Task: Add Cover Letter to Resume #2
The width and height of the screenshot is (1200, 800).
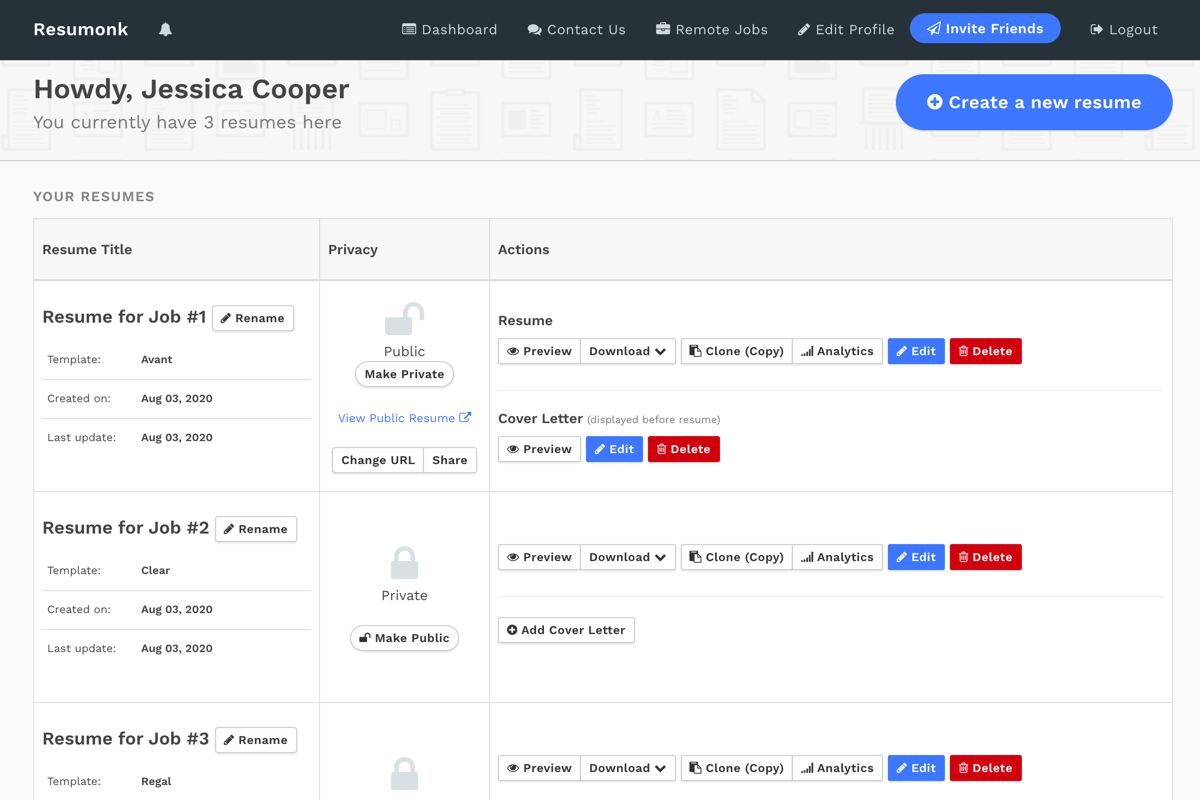Action: [x=566, y=630]
